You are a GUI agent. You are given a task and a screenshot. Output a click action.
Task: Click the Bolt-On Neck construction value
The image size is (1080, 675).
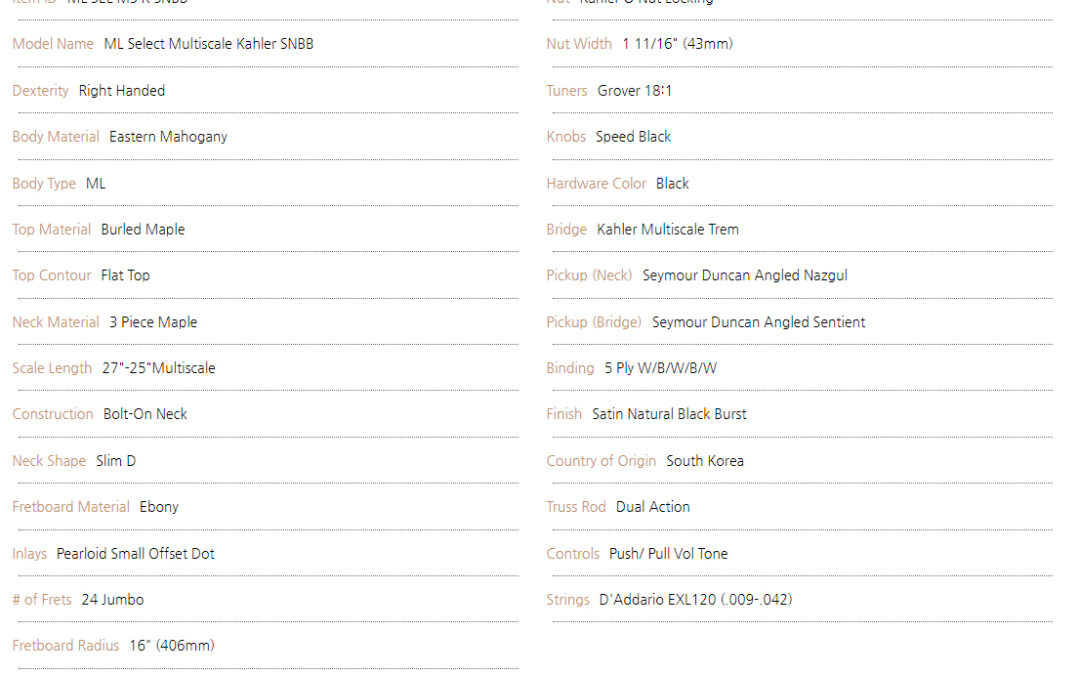[145, 414]
